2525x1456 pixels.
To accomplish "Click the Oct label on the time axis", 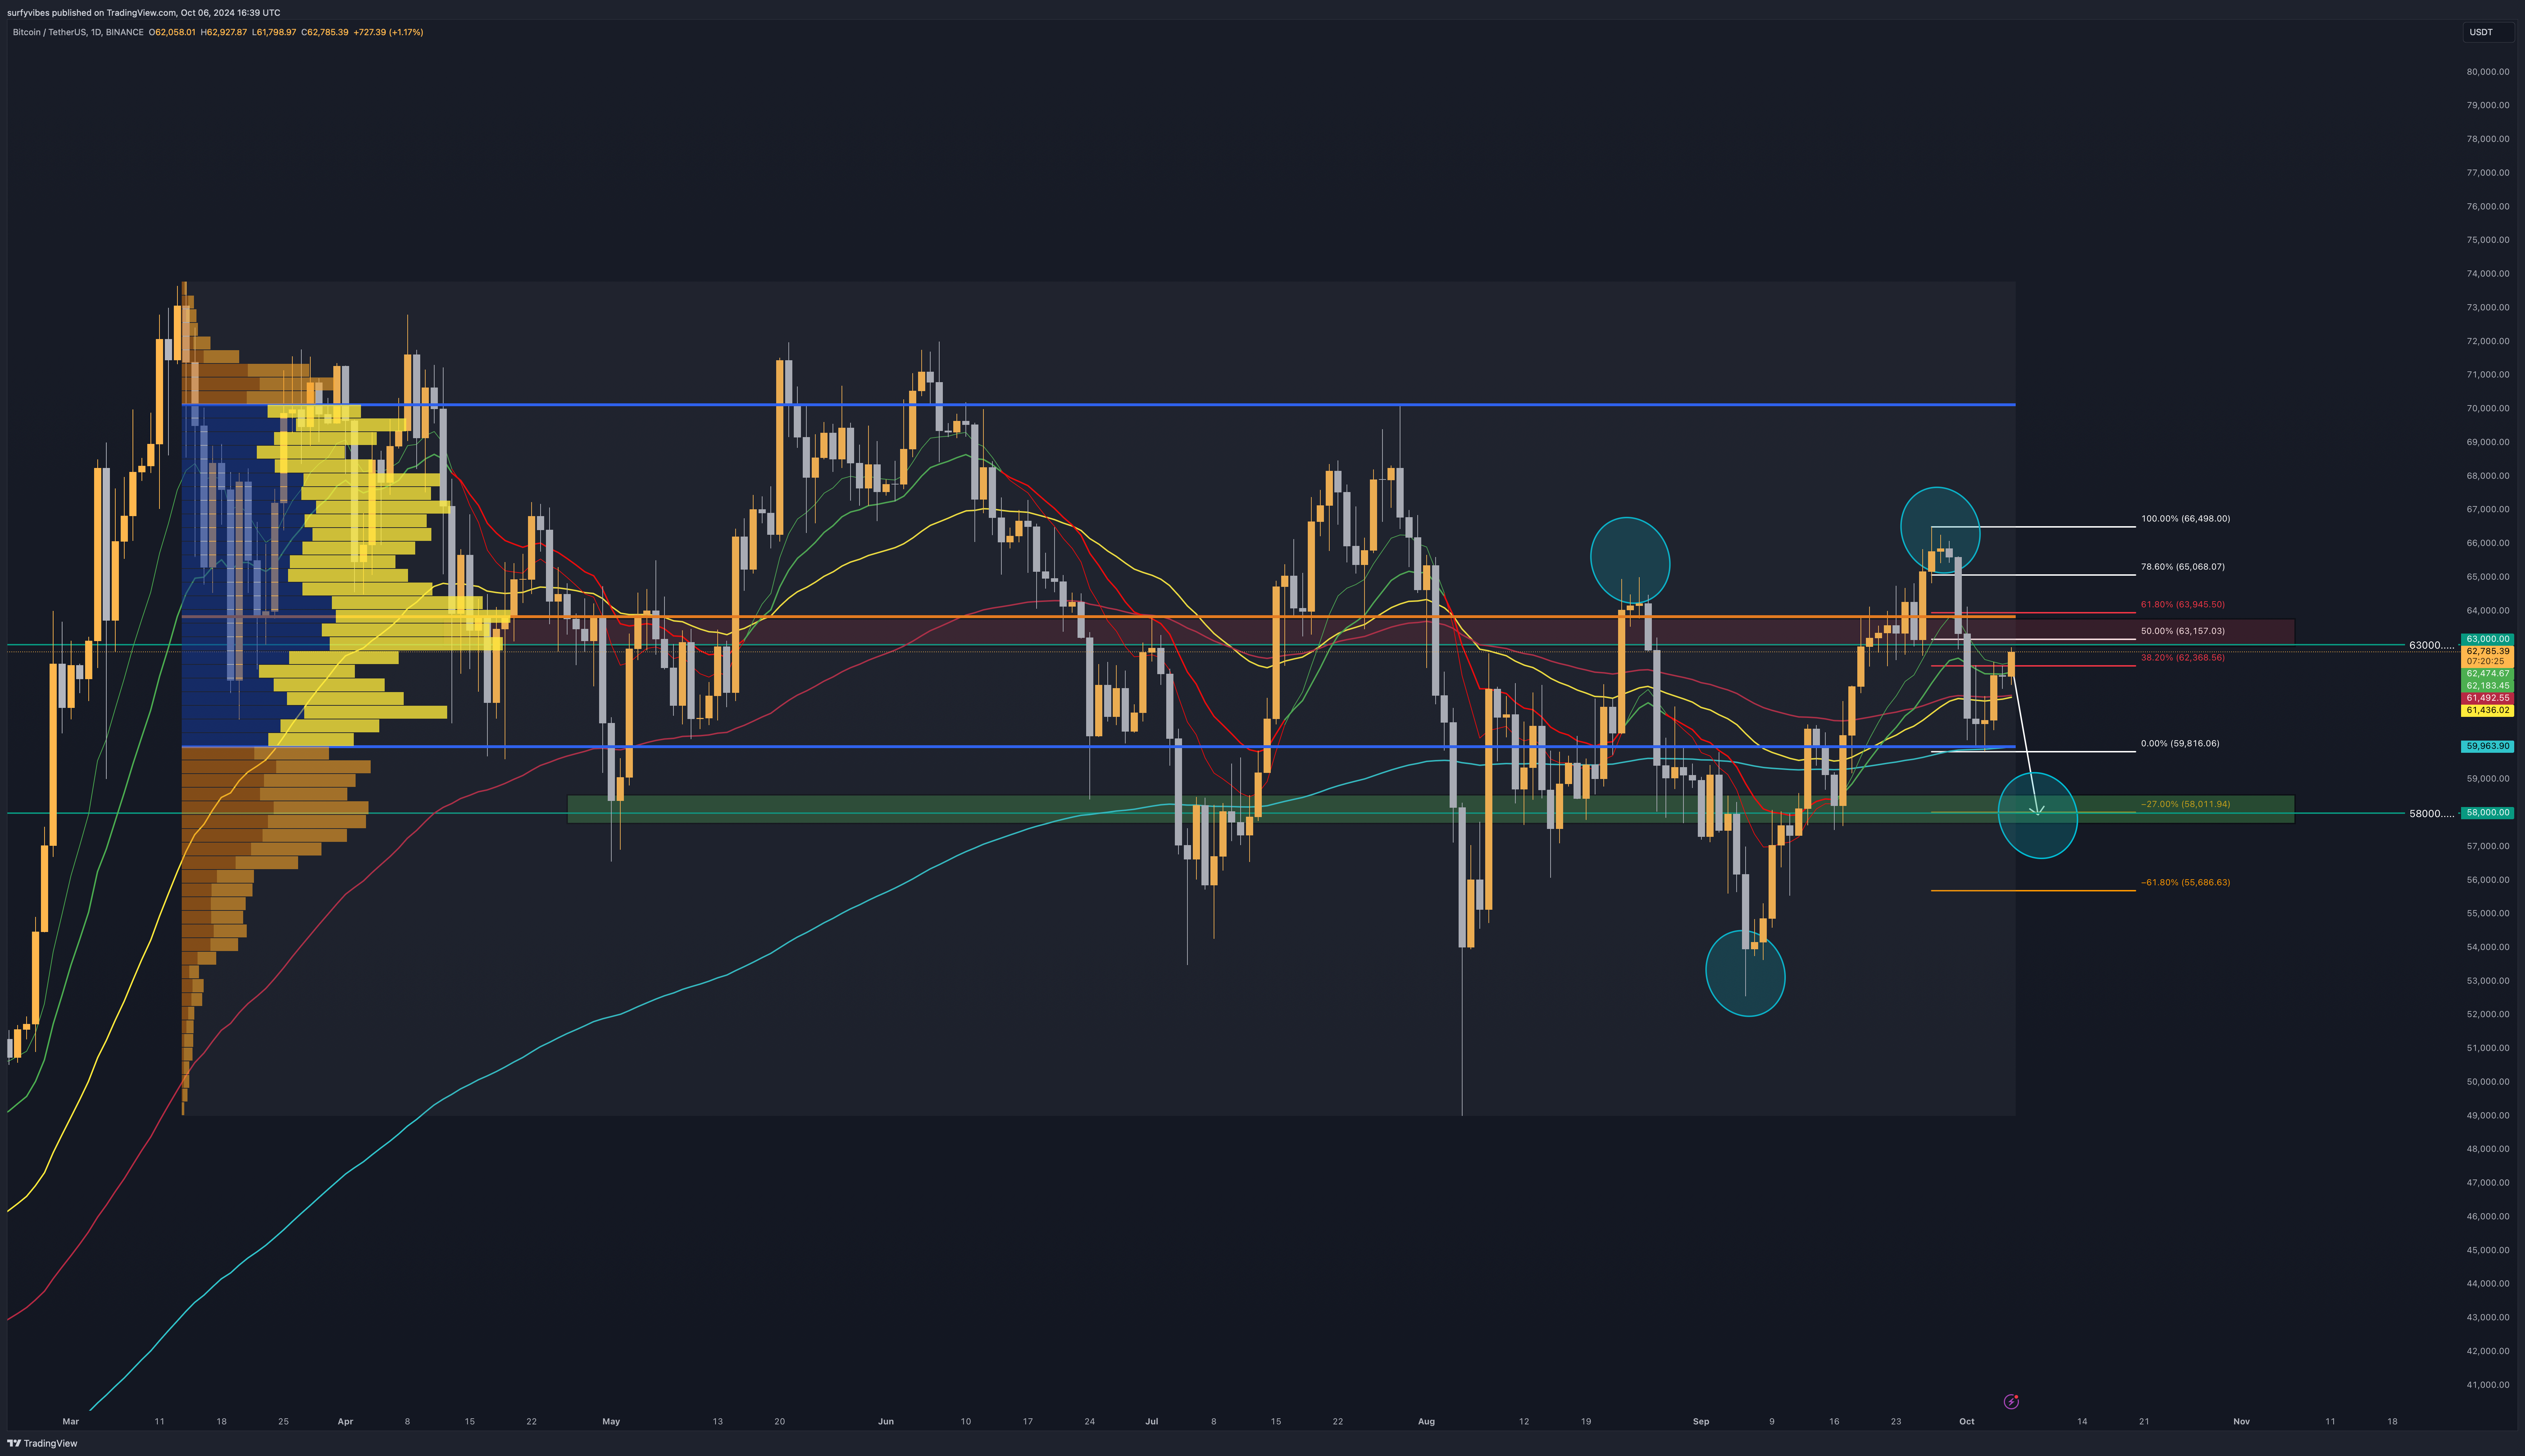I will (1966, 1421).
